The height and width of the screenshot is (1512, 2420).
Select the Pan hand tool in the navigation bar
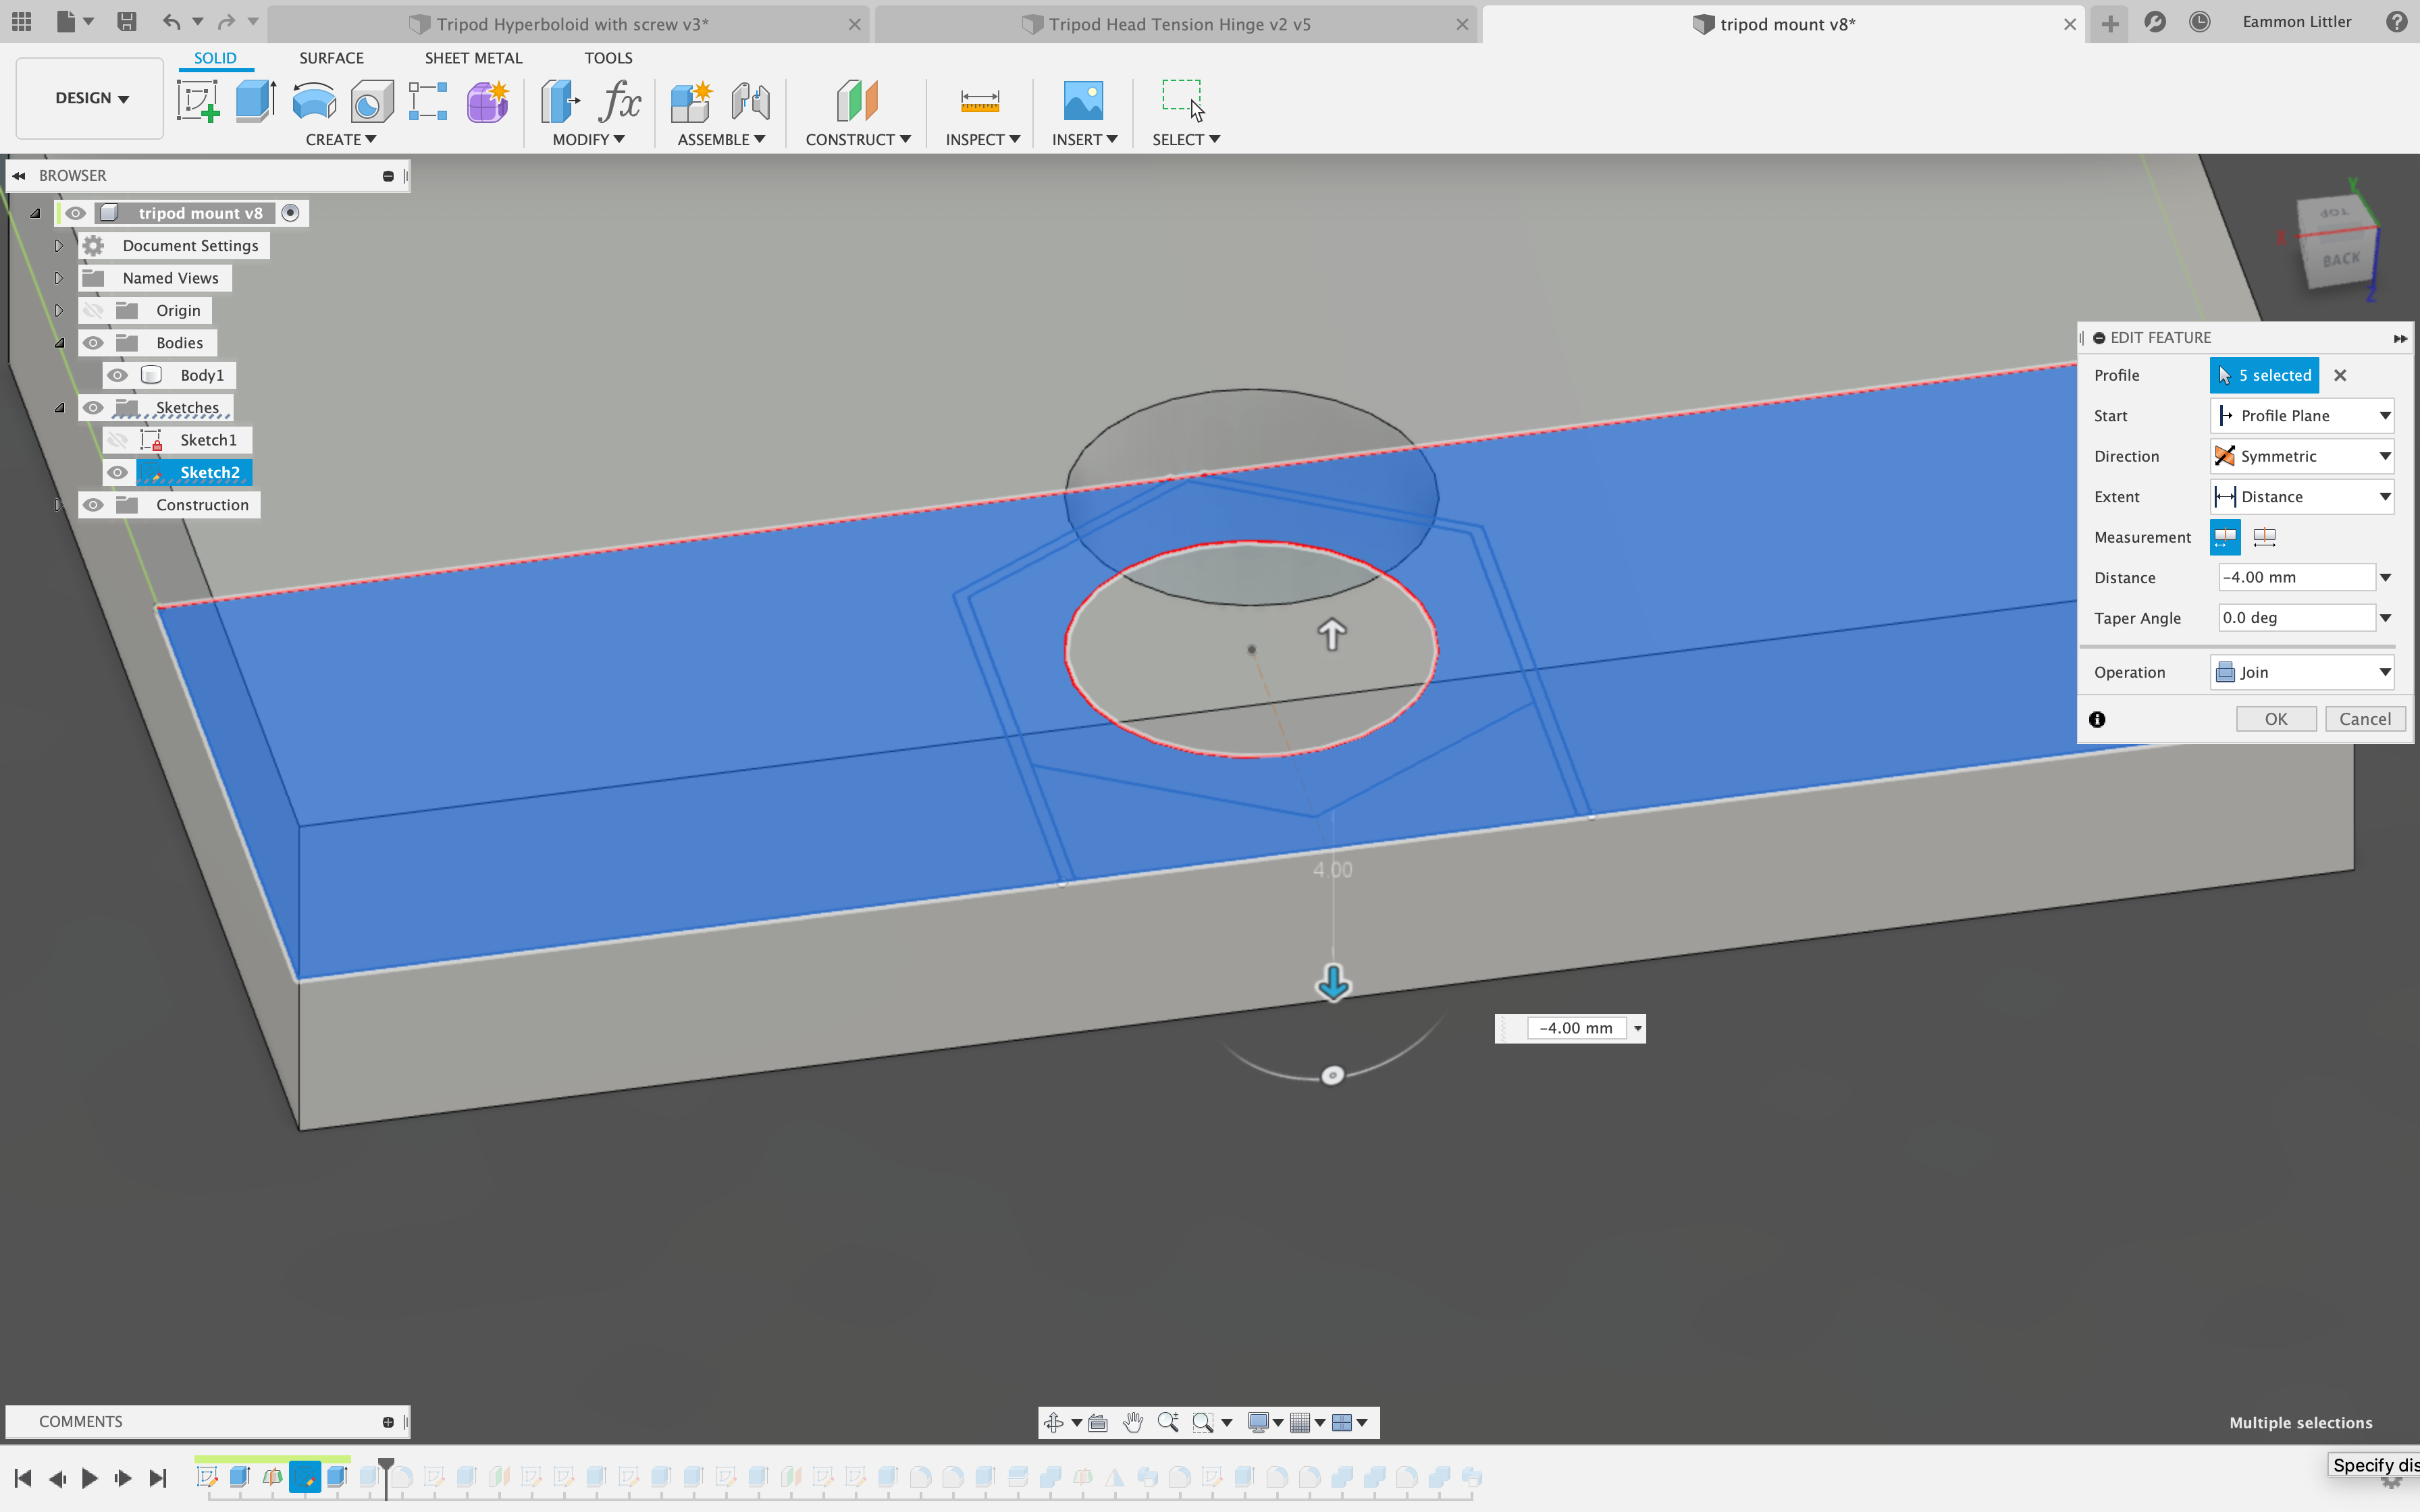tap(1132, 1422)
